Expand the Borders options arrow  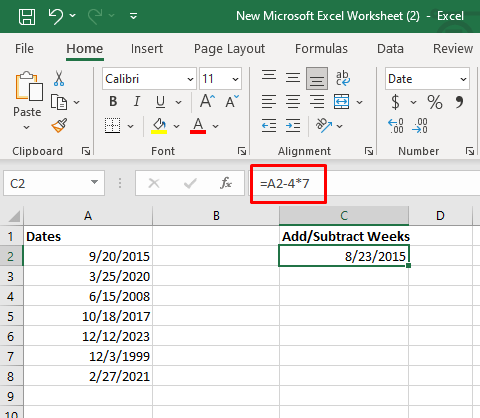pyautogui.click(x=131, y=126)
